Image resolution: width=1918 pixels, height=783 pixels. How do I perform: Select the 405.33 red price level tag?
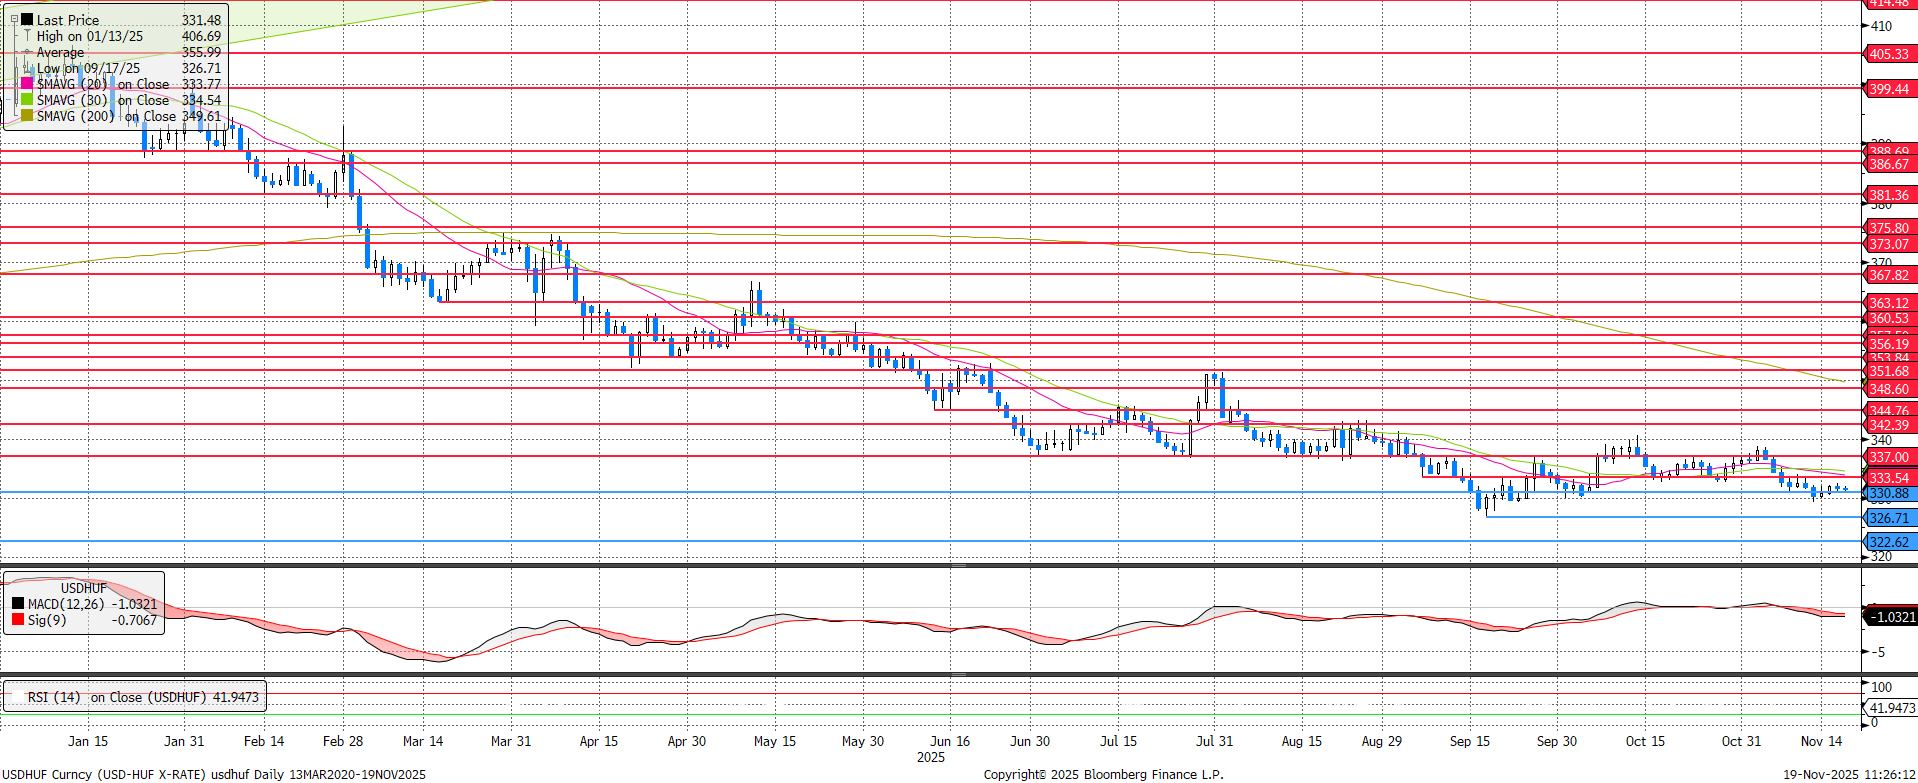click(x=1888, y=54)
